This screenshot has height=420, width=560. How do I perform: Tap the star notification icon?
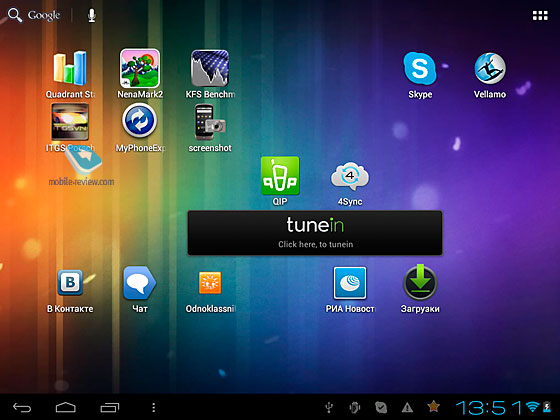(433, 406)
